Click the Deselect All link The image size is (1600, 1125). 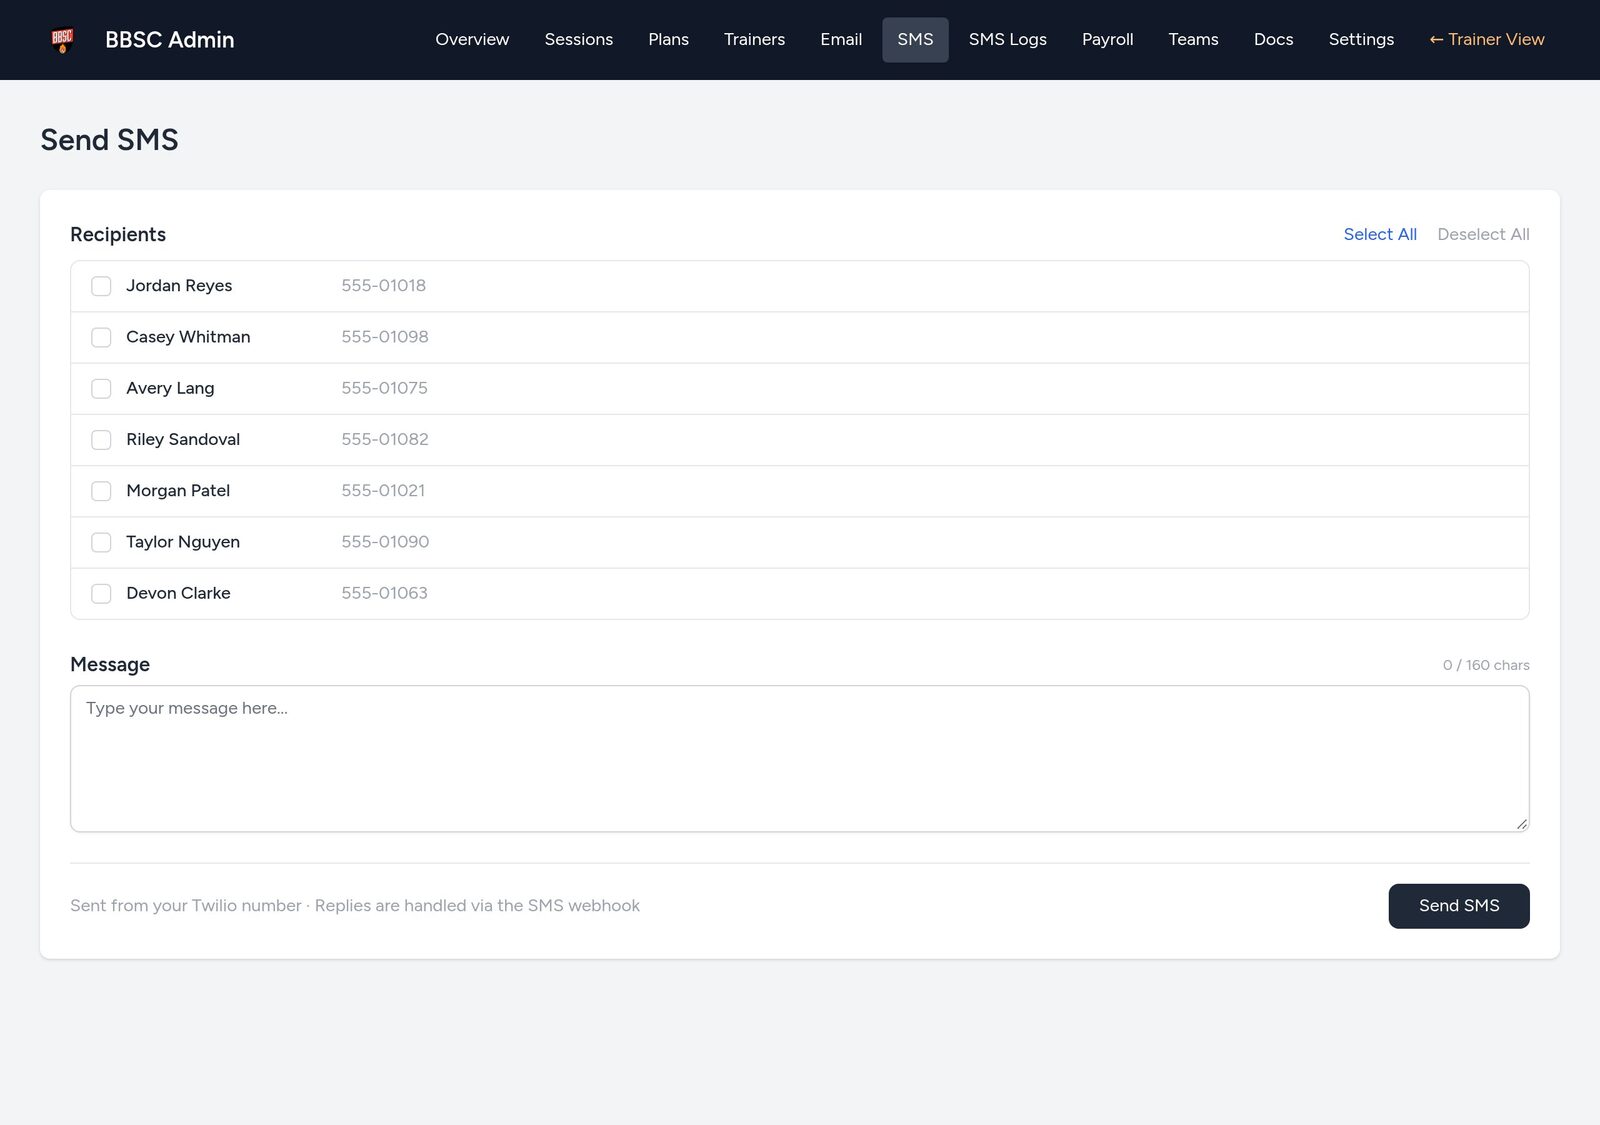point(1483,234)
